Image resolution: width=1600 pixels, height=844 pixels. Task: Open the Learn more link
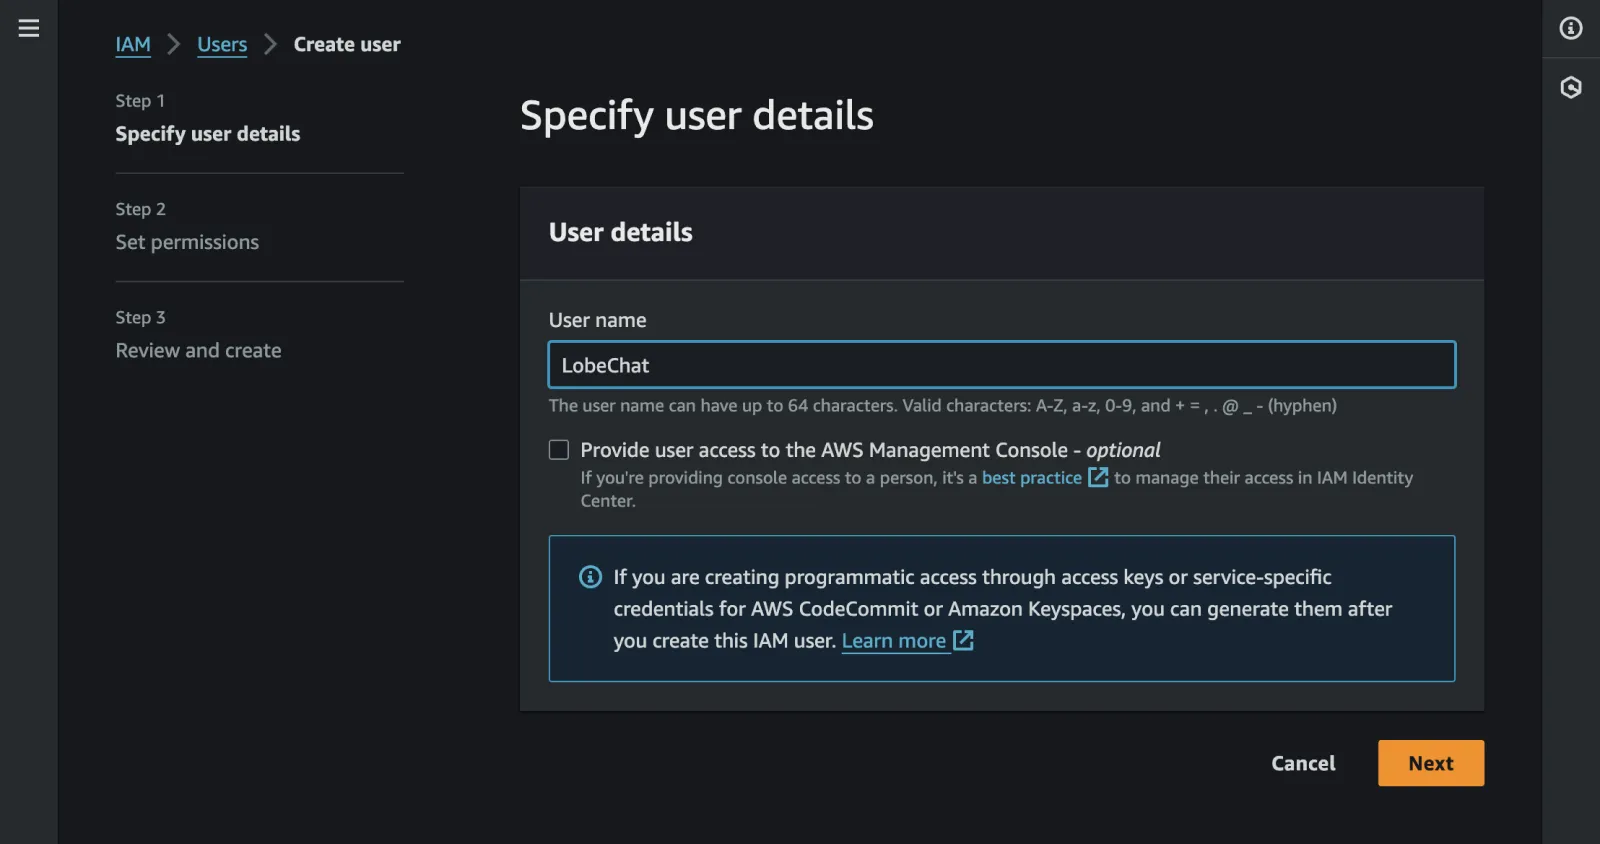click(893, 641)
